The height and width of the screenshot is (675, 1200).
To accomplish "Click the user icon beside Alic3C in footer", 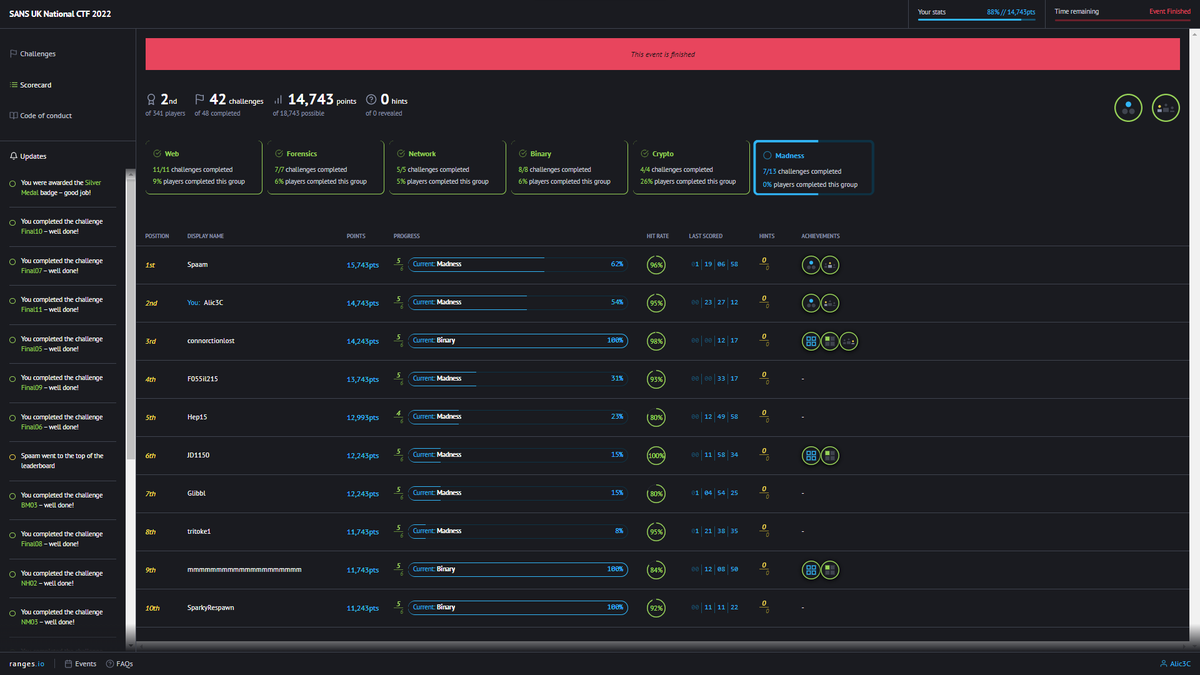I will click(x=1163, y=664).
